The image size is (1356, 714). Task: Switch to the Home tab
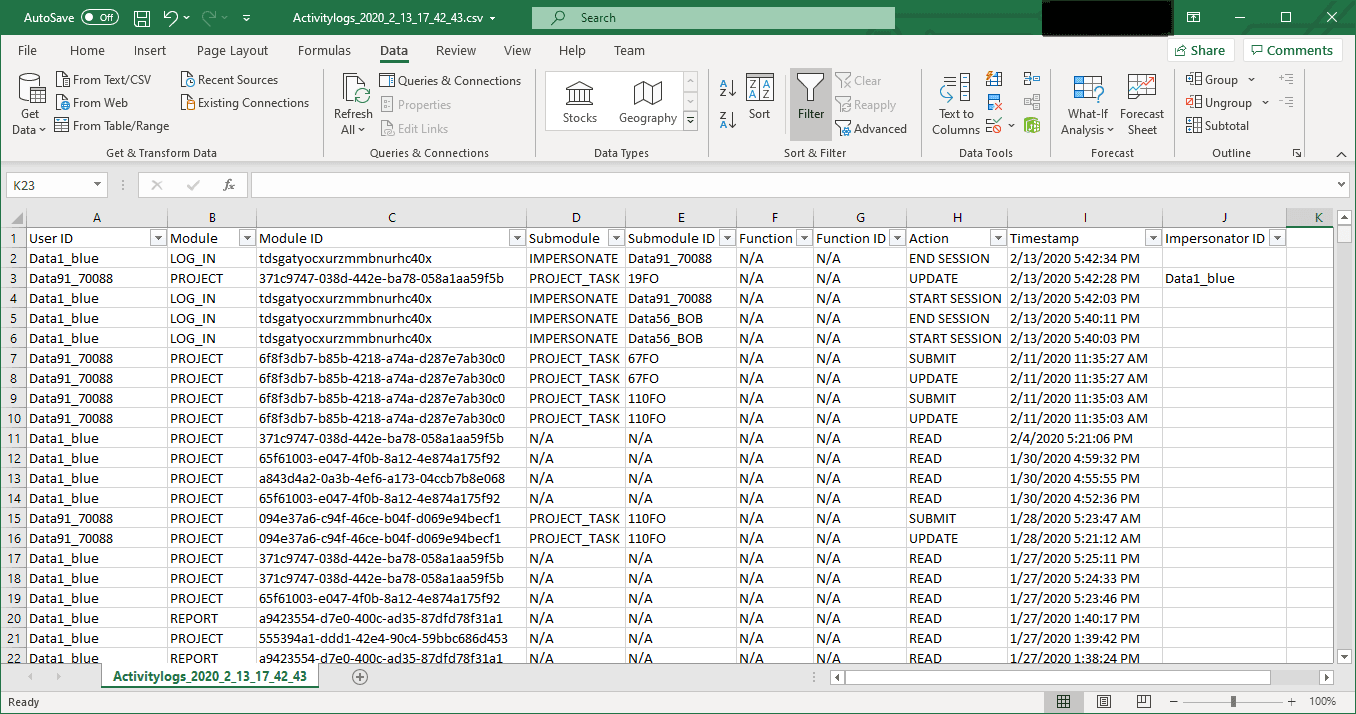pos(87,51)
